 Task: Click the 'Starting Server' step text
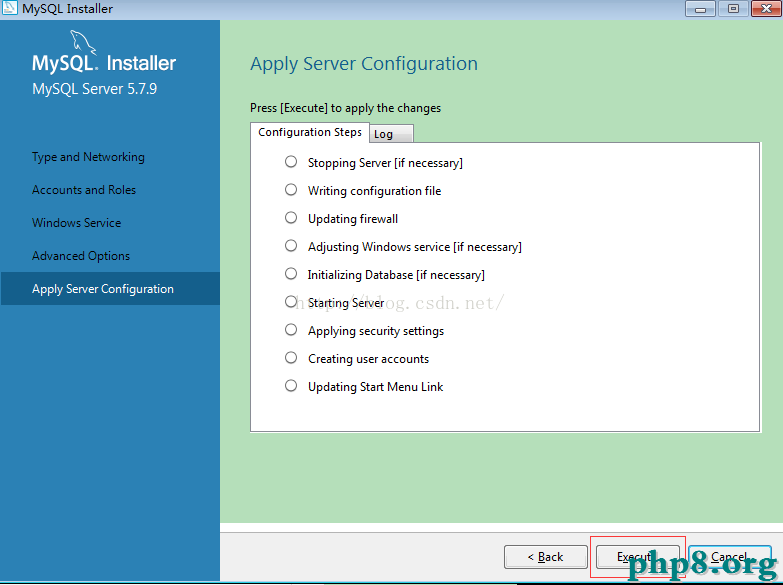(x=346, y=303)
